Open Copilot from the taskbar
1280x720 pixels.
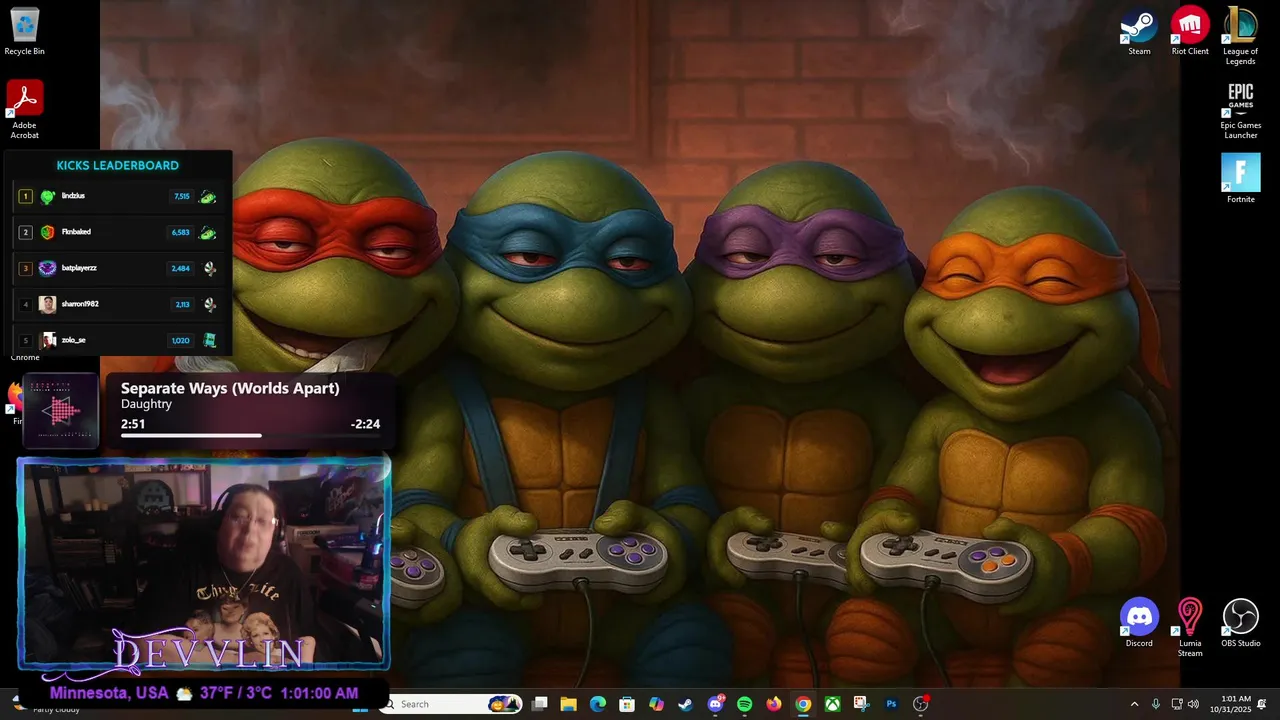[x=656, y=704]
